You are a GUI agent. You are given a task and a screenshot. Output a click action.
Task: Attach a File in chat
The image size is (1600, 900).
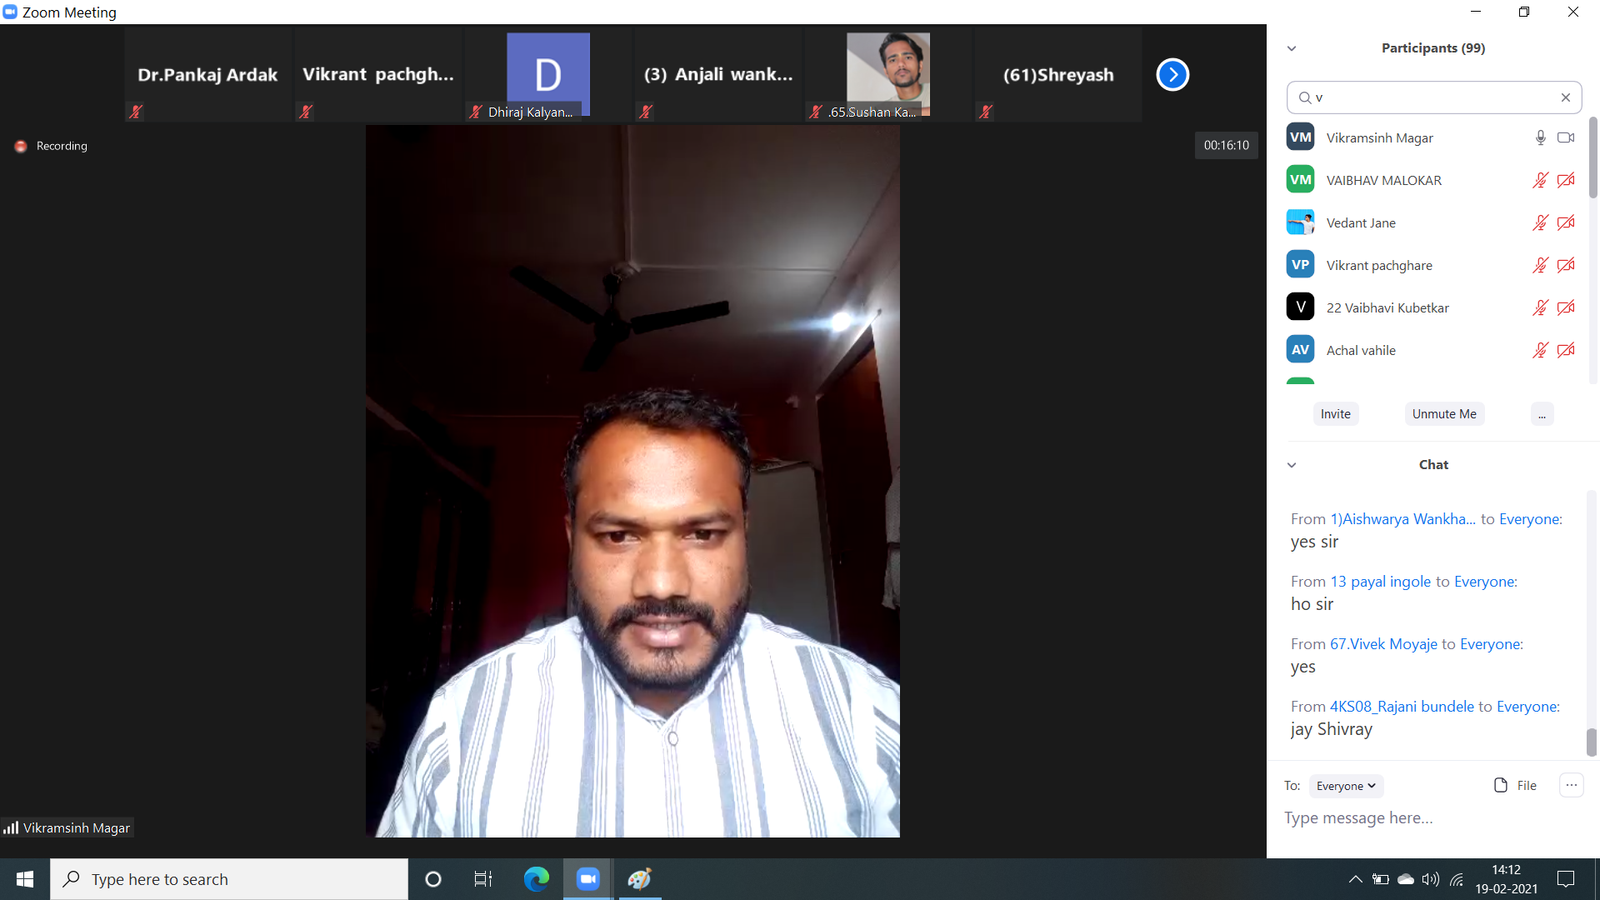point(1515,785)
